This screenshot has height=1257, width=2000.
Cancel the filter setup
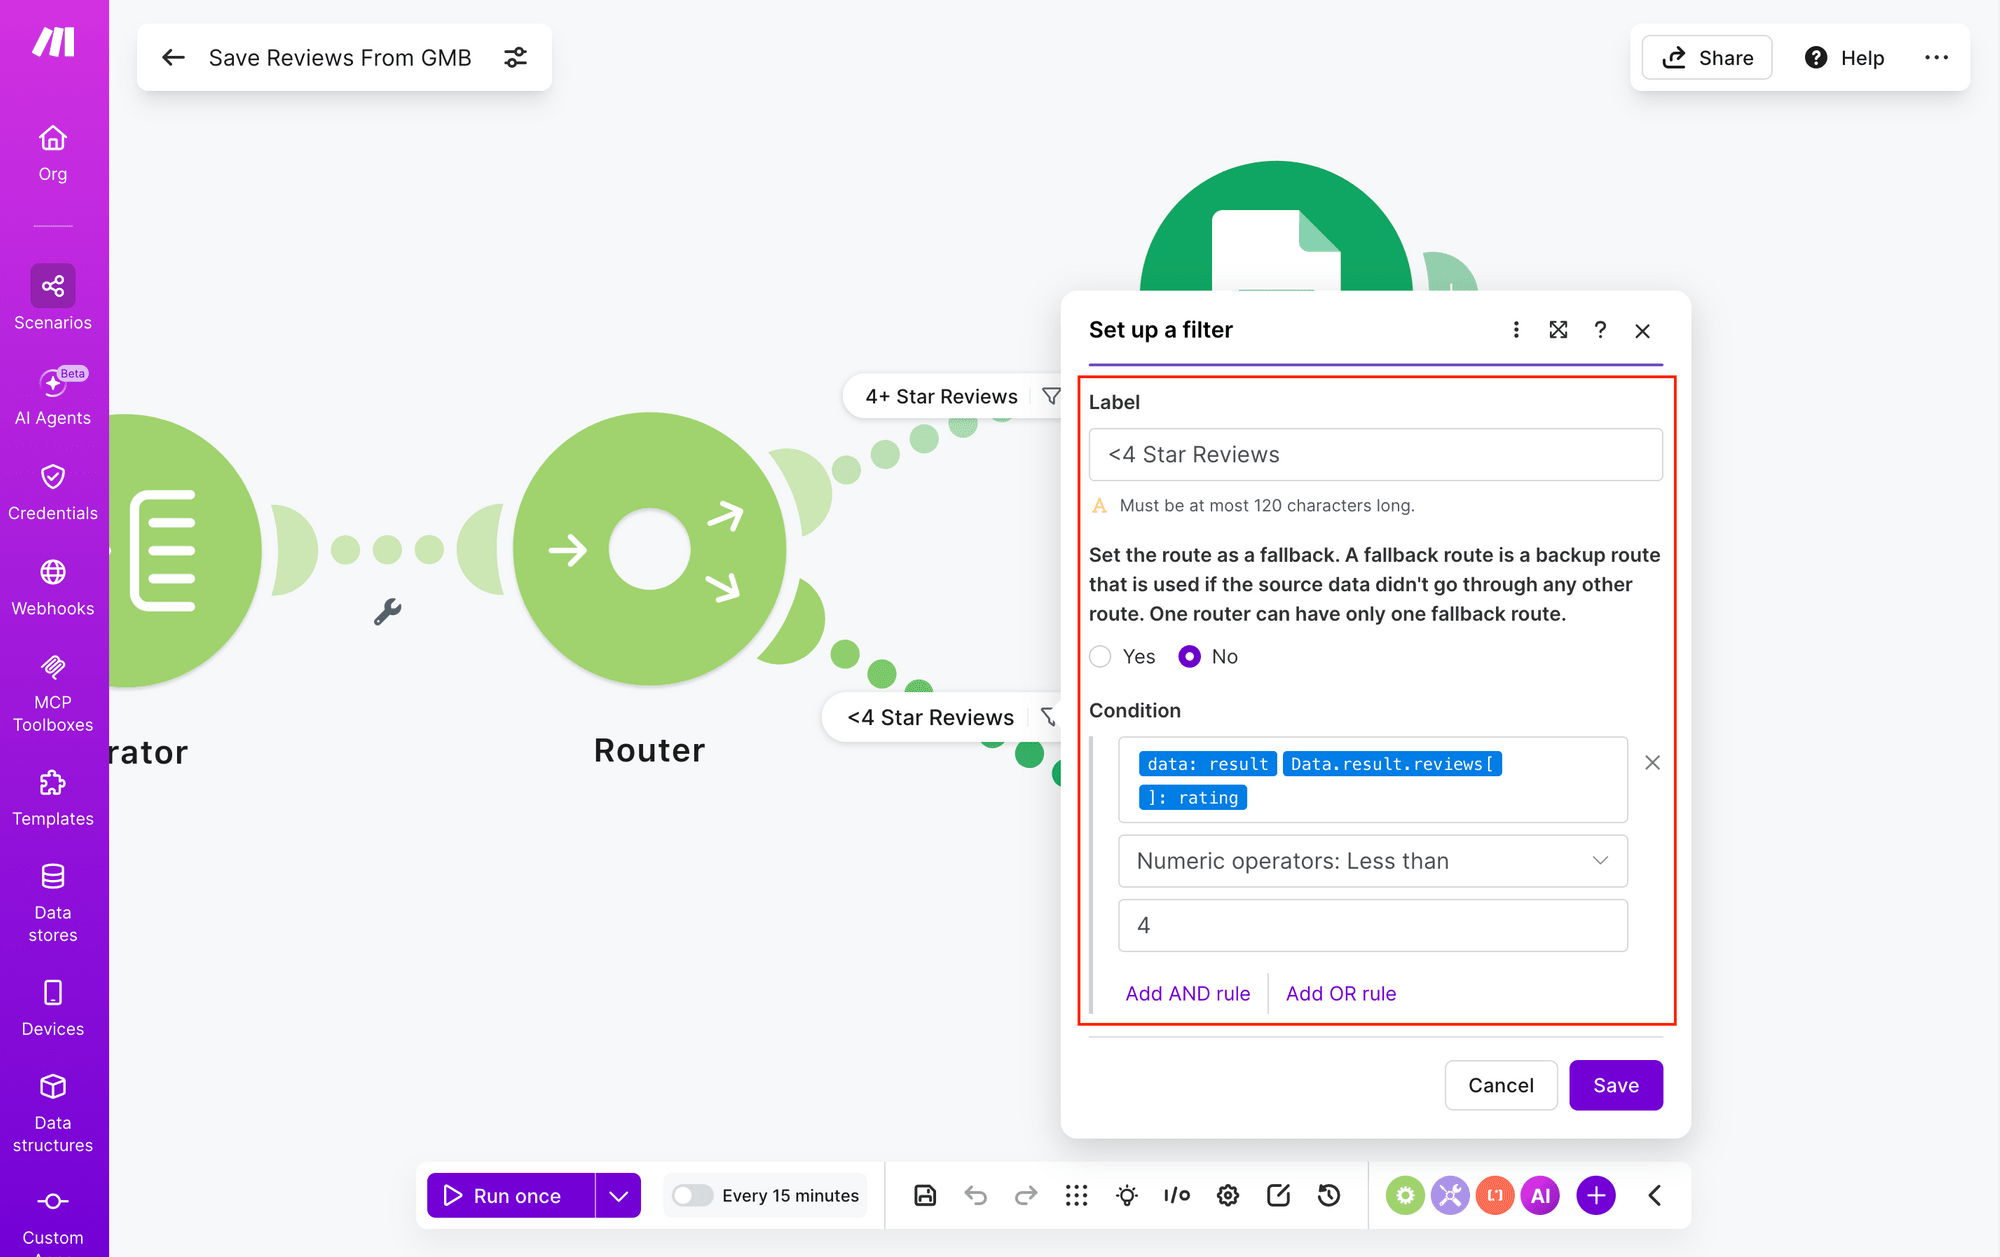tap(1500, 1085)
